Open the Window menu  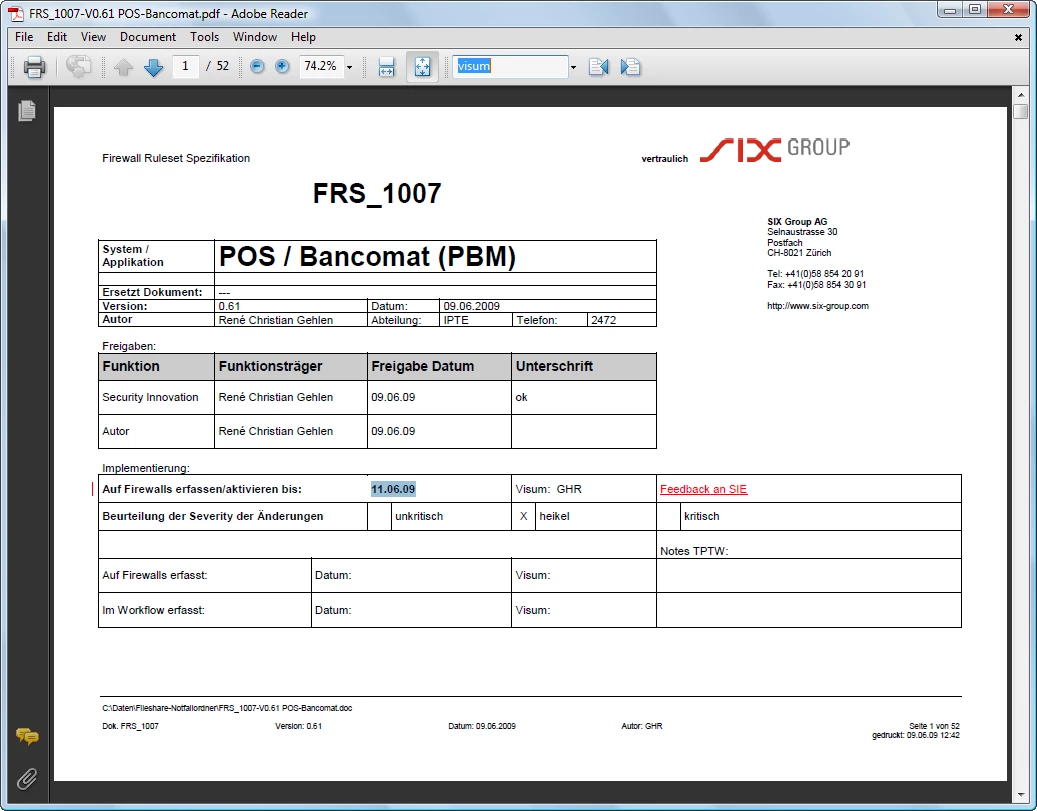255,37
